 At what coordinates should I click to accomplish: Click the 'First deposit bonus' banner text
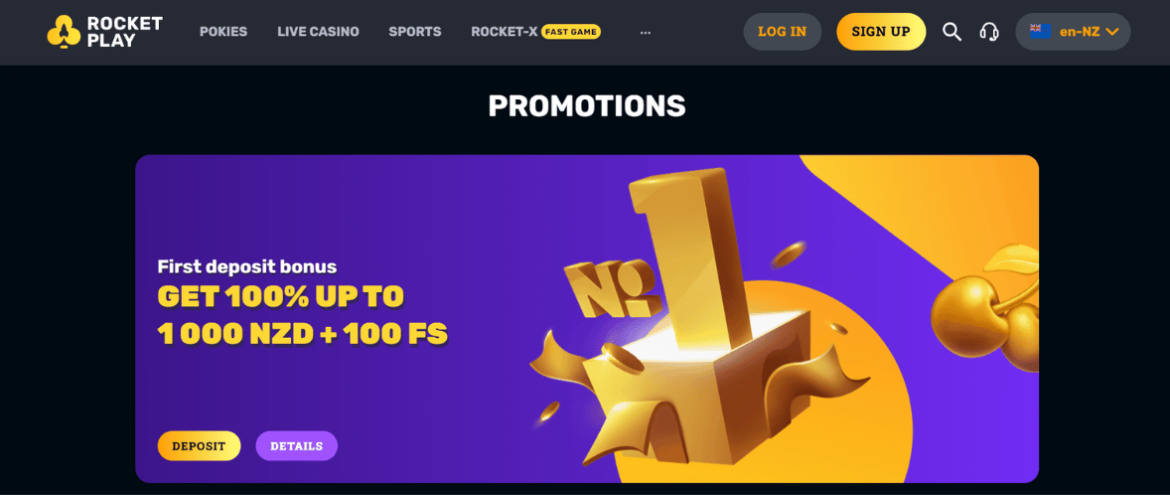click(247, 267)
